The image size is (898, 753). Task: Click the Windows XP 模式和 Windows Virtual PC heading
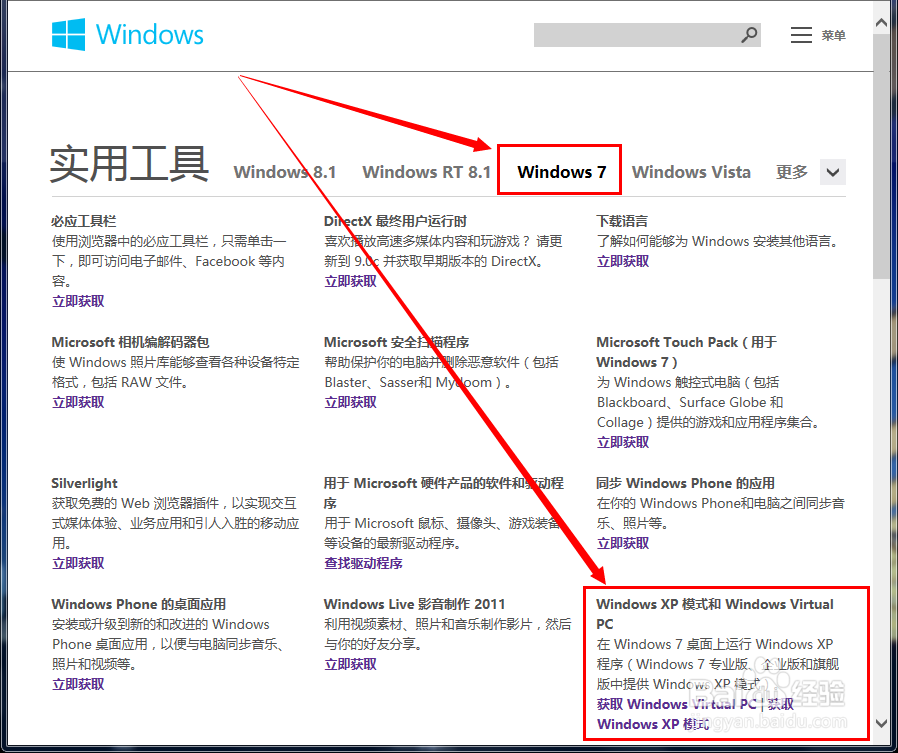click(x=715, y=614)
